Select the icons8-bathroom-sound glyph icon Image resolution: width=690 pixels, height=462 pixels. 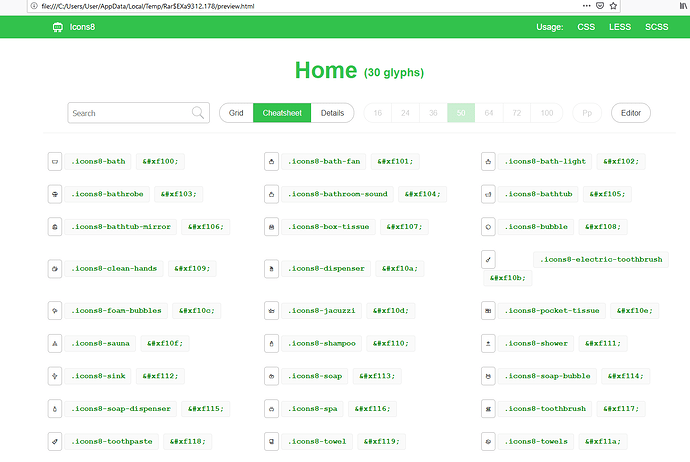tap(272, 194)
